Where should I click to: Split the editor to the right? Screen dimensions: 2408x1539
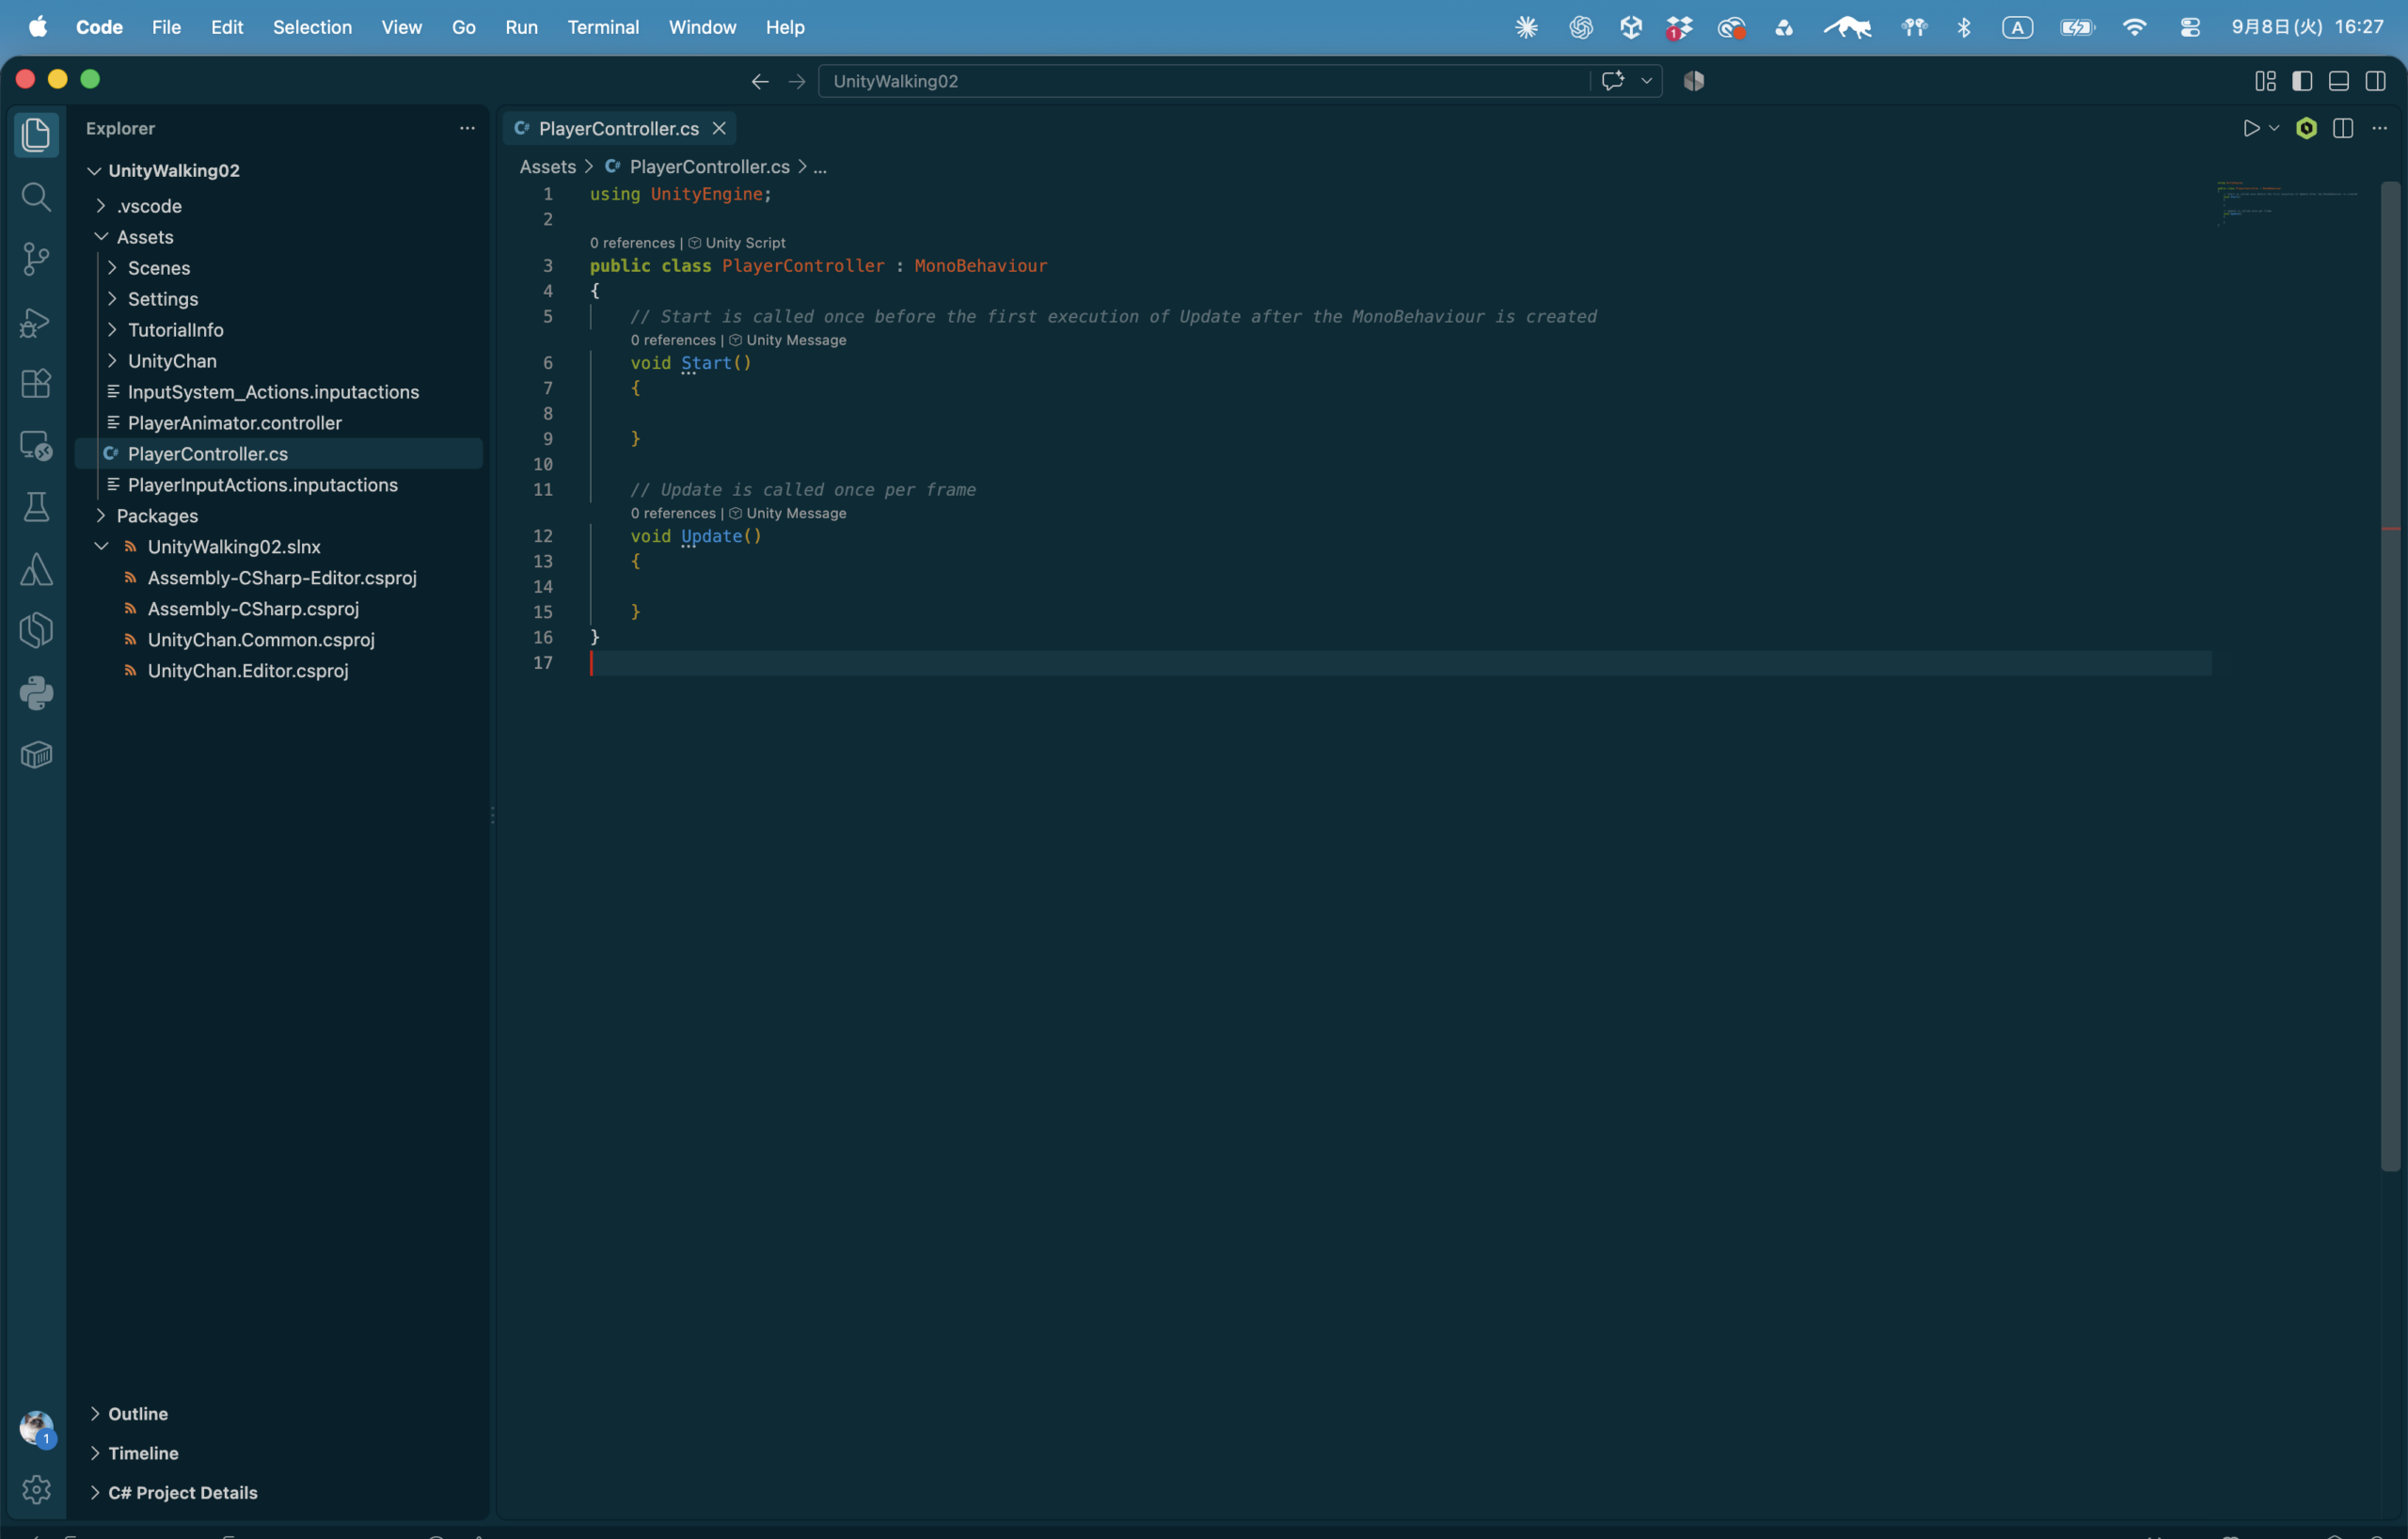tap(2343, 128)
